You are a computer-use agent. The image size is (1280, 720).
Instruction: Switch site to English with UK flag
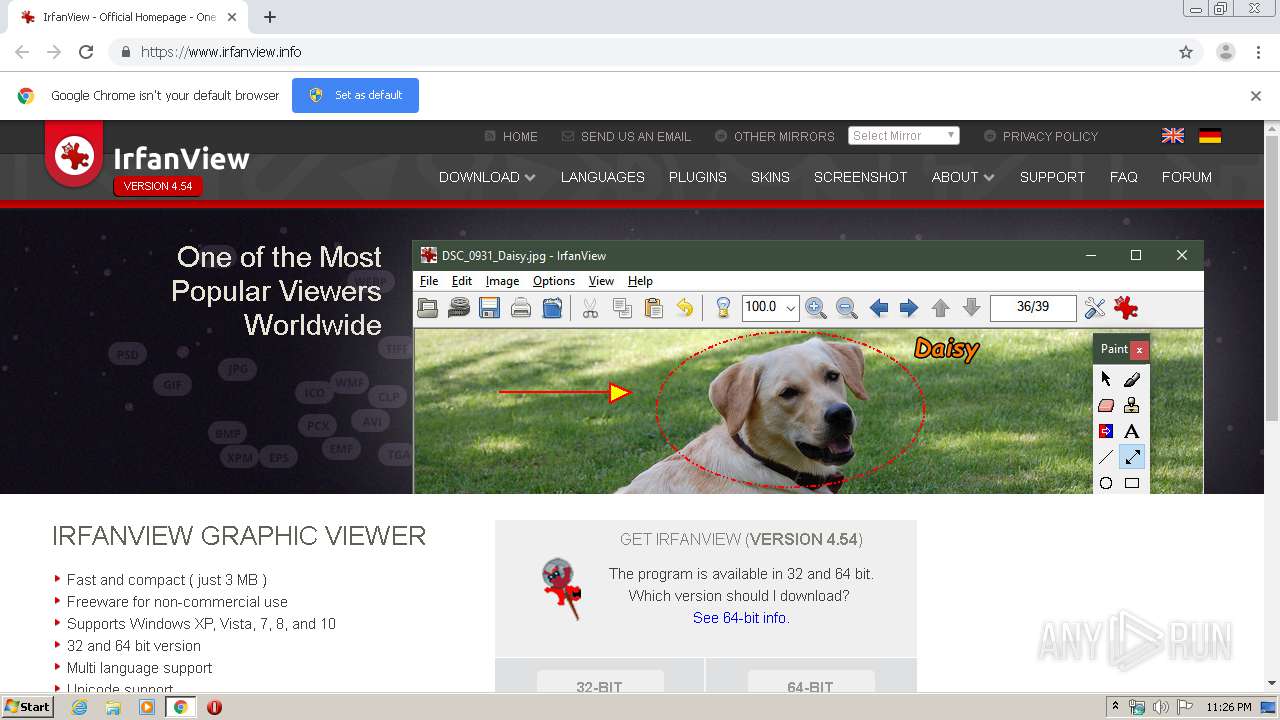pyautogui.click(x=1173, y=136)
